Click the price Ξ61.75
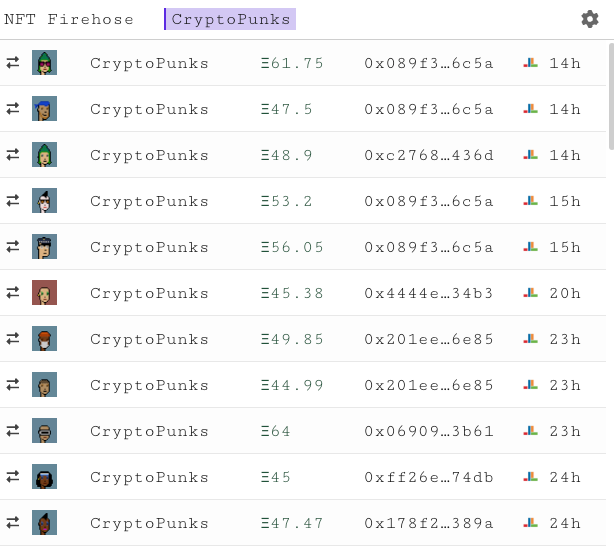Viewport: 614px width, 546px height. [x=292, y=63]
